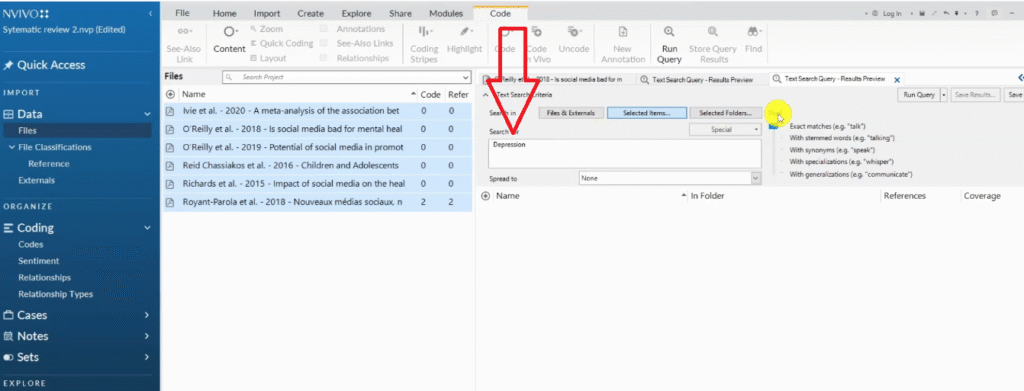Click the Search Project field

click(346, 77)
